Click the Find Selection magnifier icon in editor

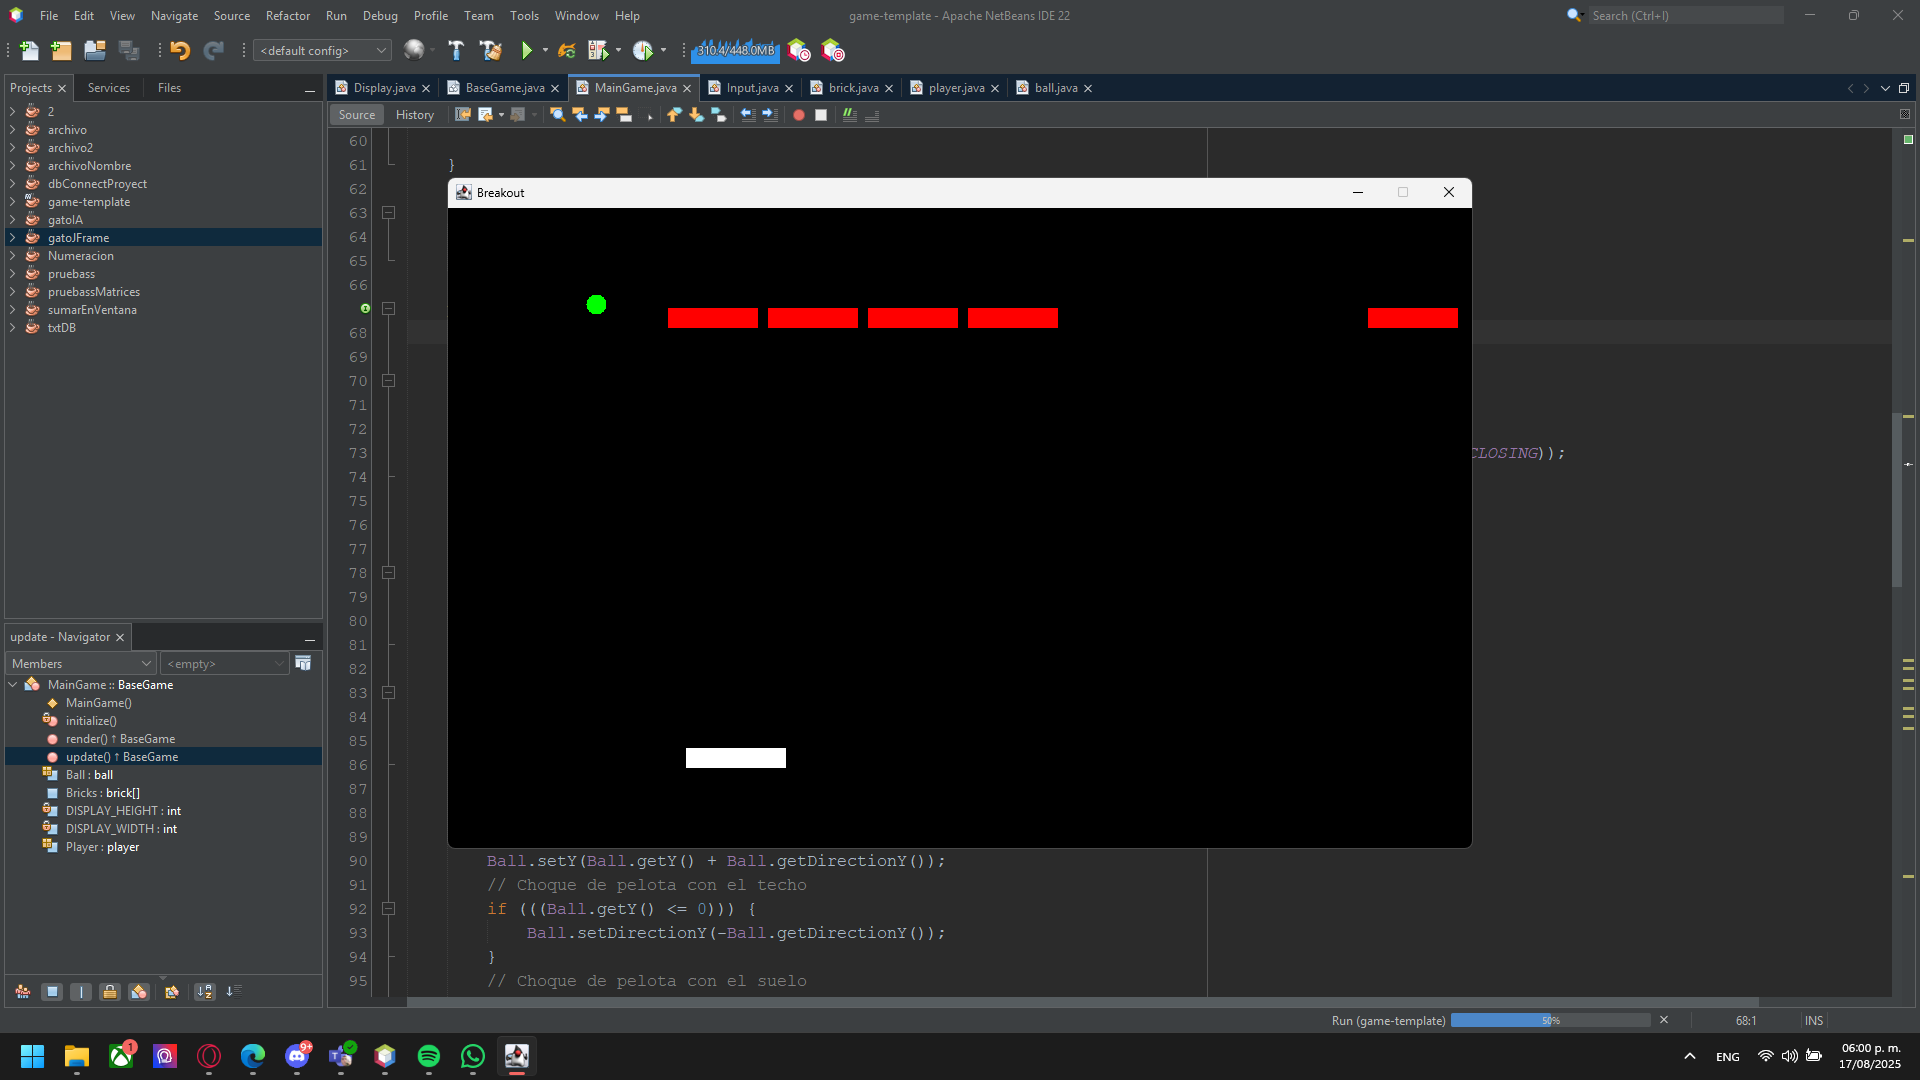tap(557, 115)
